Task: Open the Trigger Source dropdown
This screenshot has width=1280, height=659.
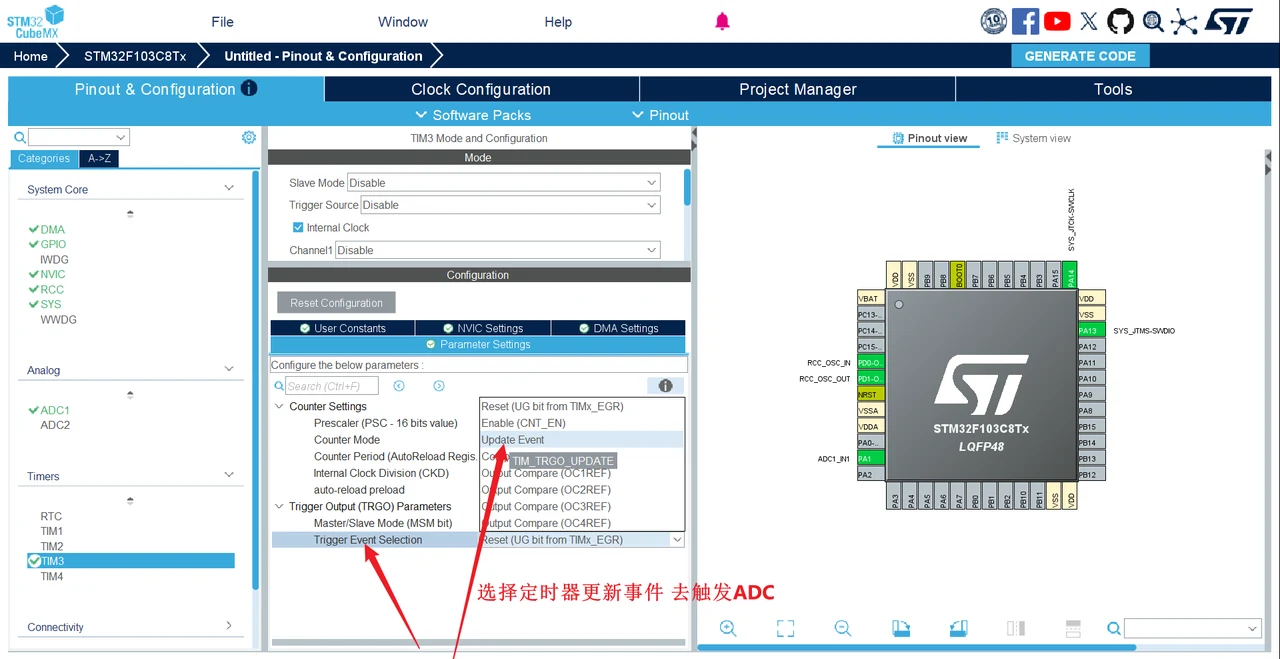Action: click(510, 205)
